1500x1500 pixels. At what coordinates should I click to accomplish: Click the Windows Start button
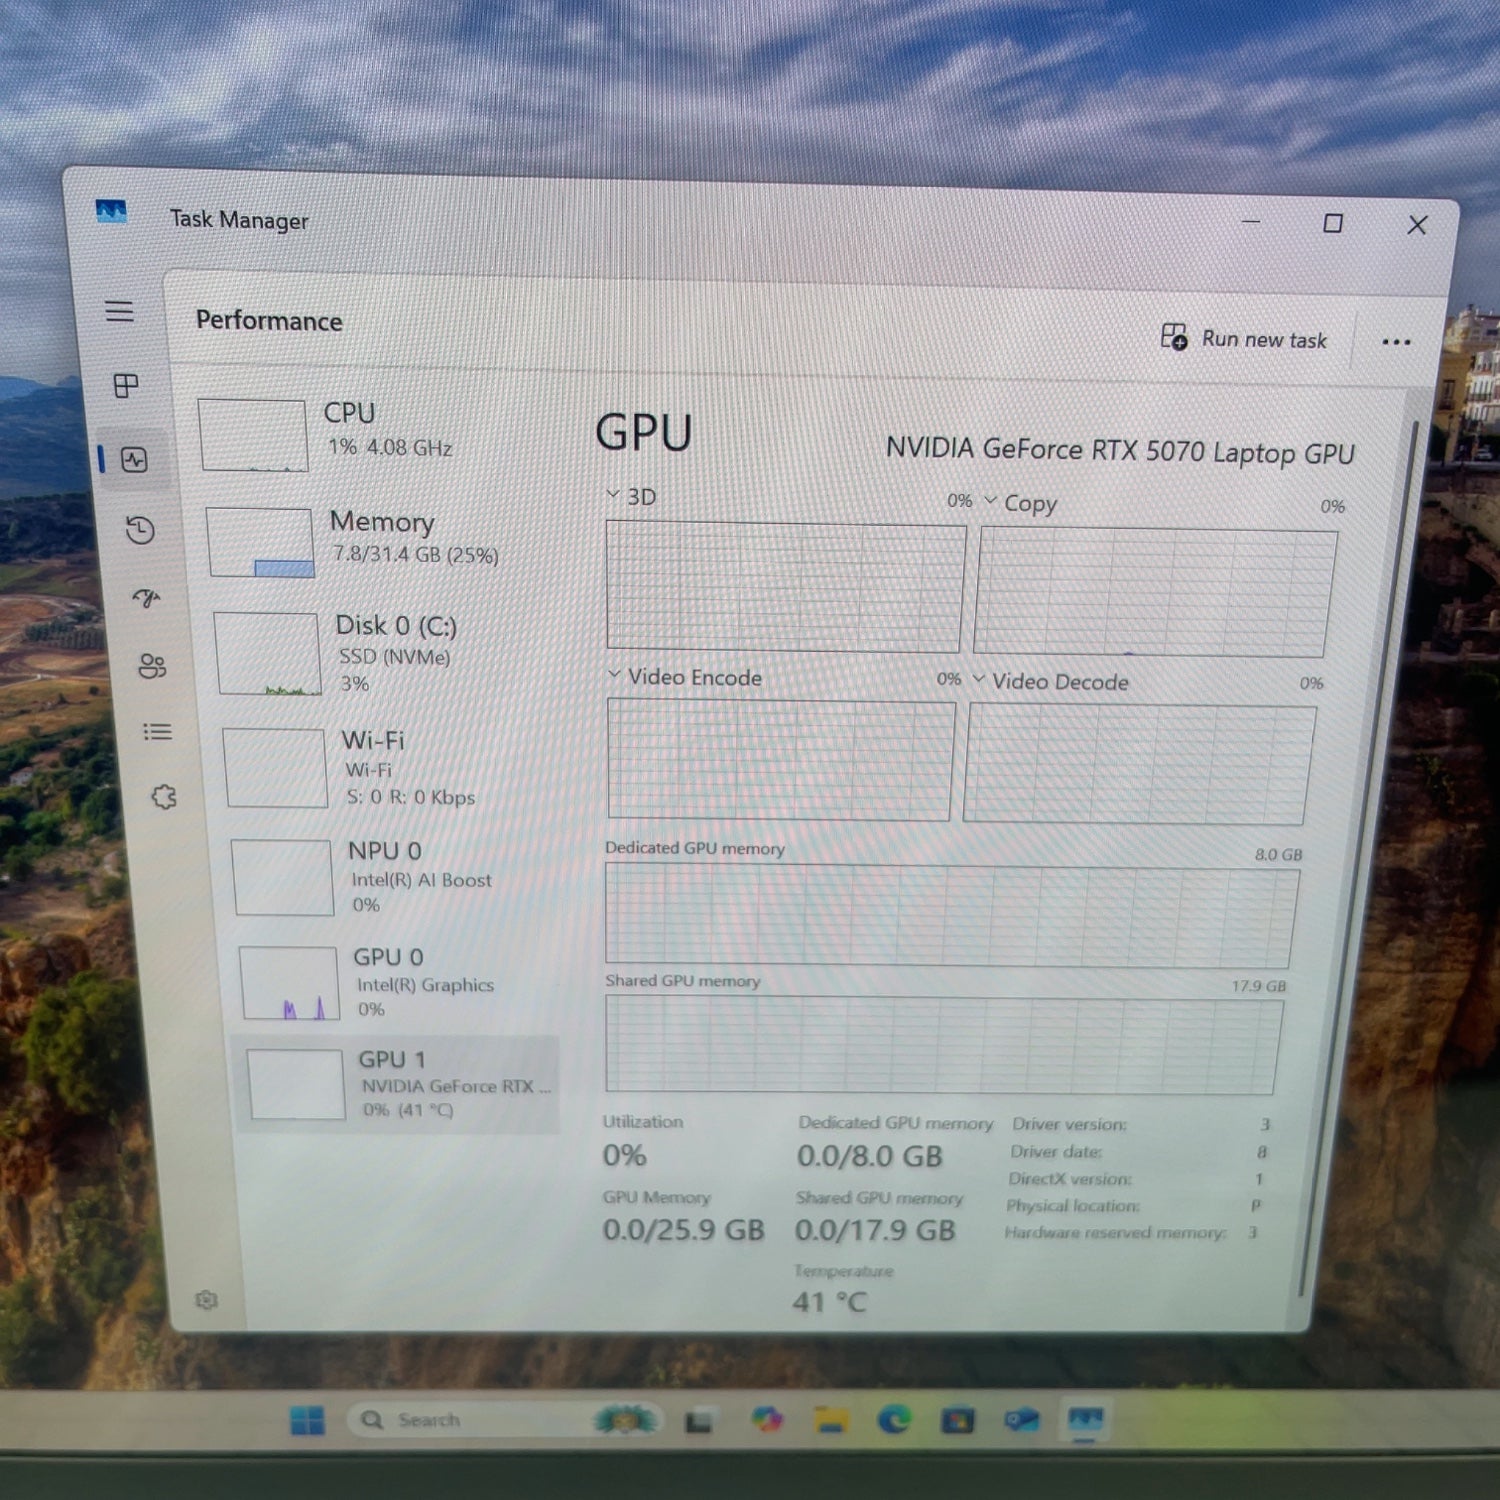point(307,1420)
